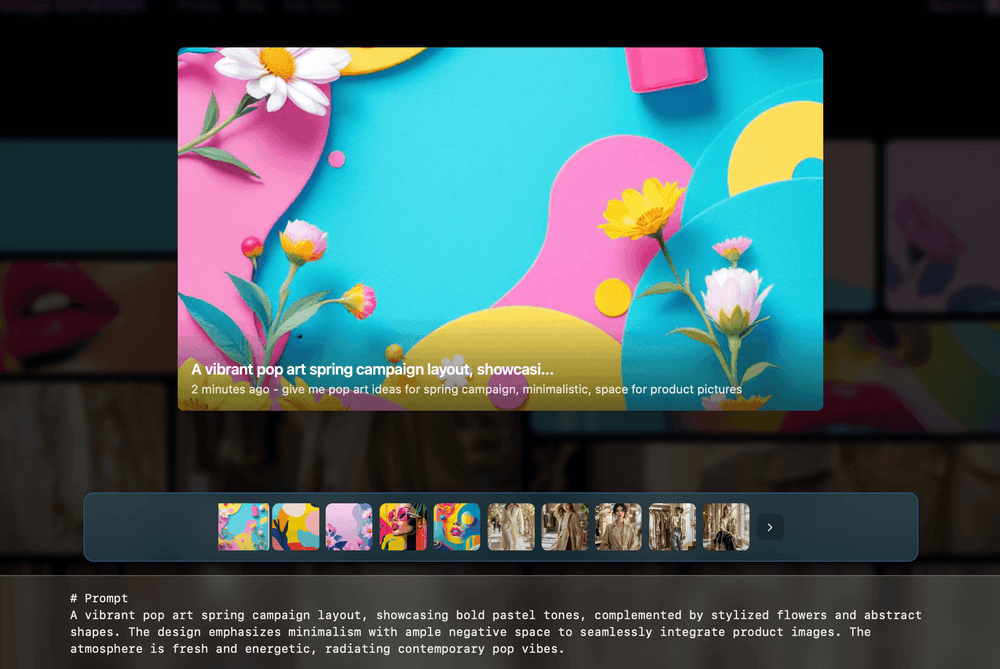
Task: Choose the pale pink floral thumbnail
Action: click(x=349, y=527)
